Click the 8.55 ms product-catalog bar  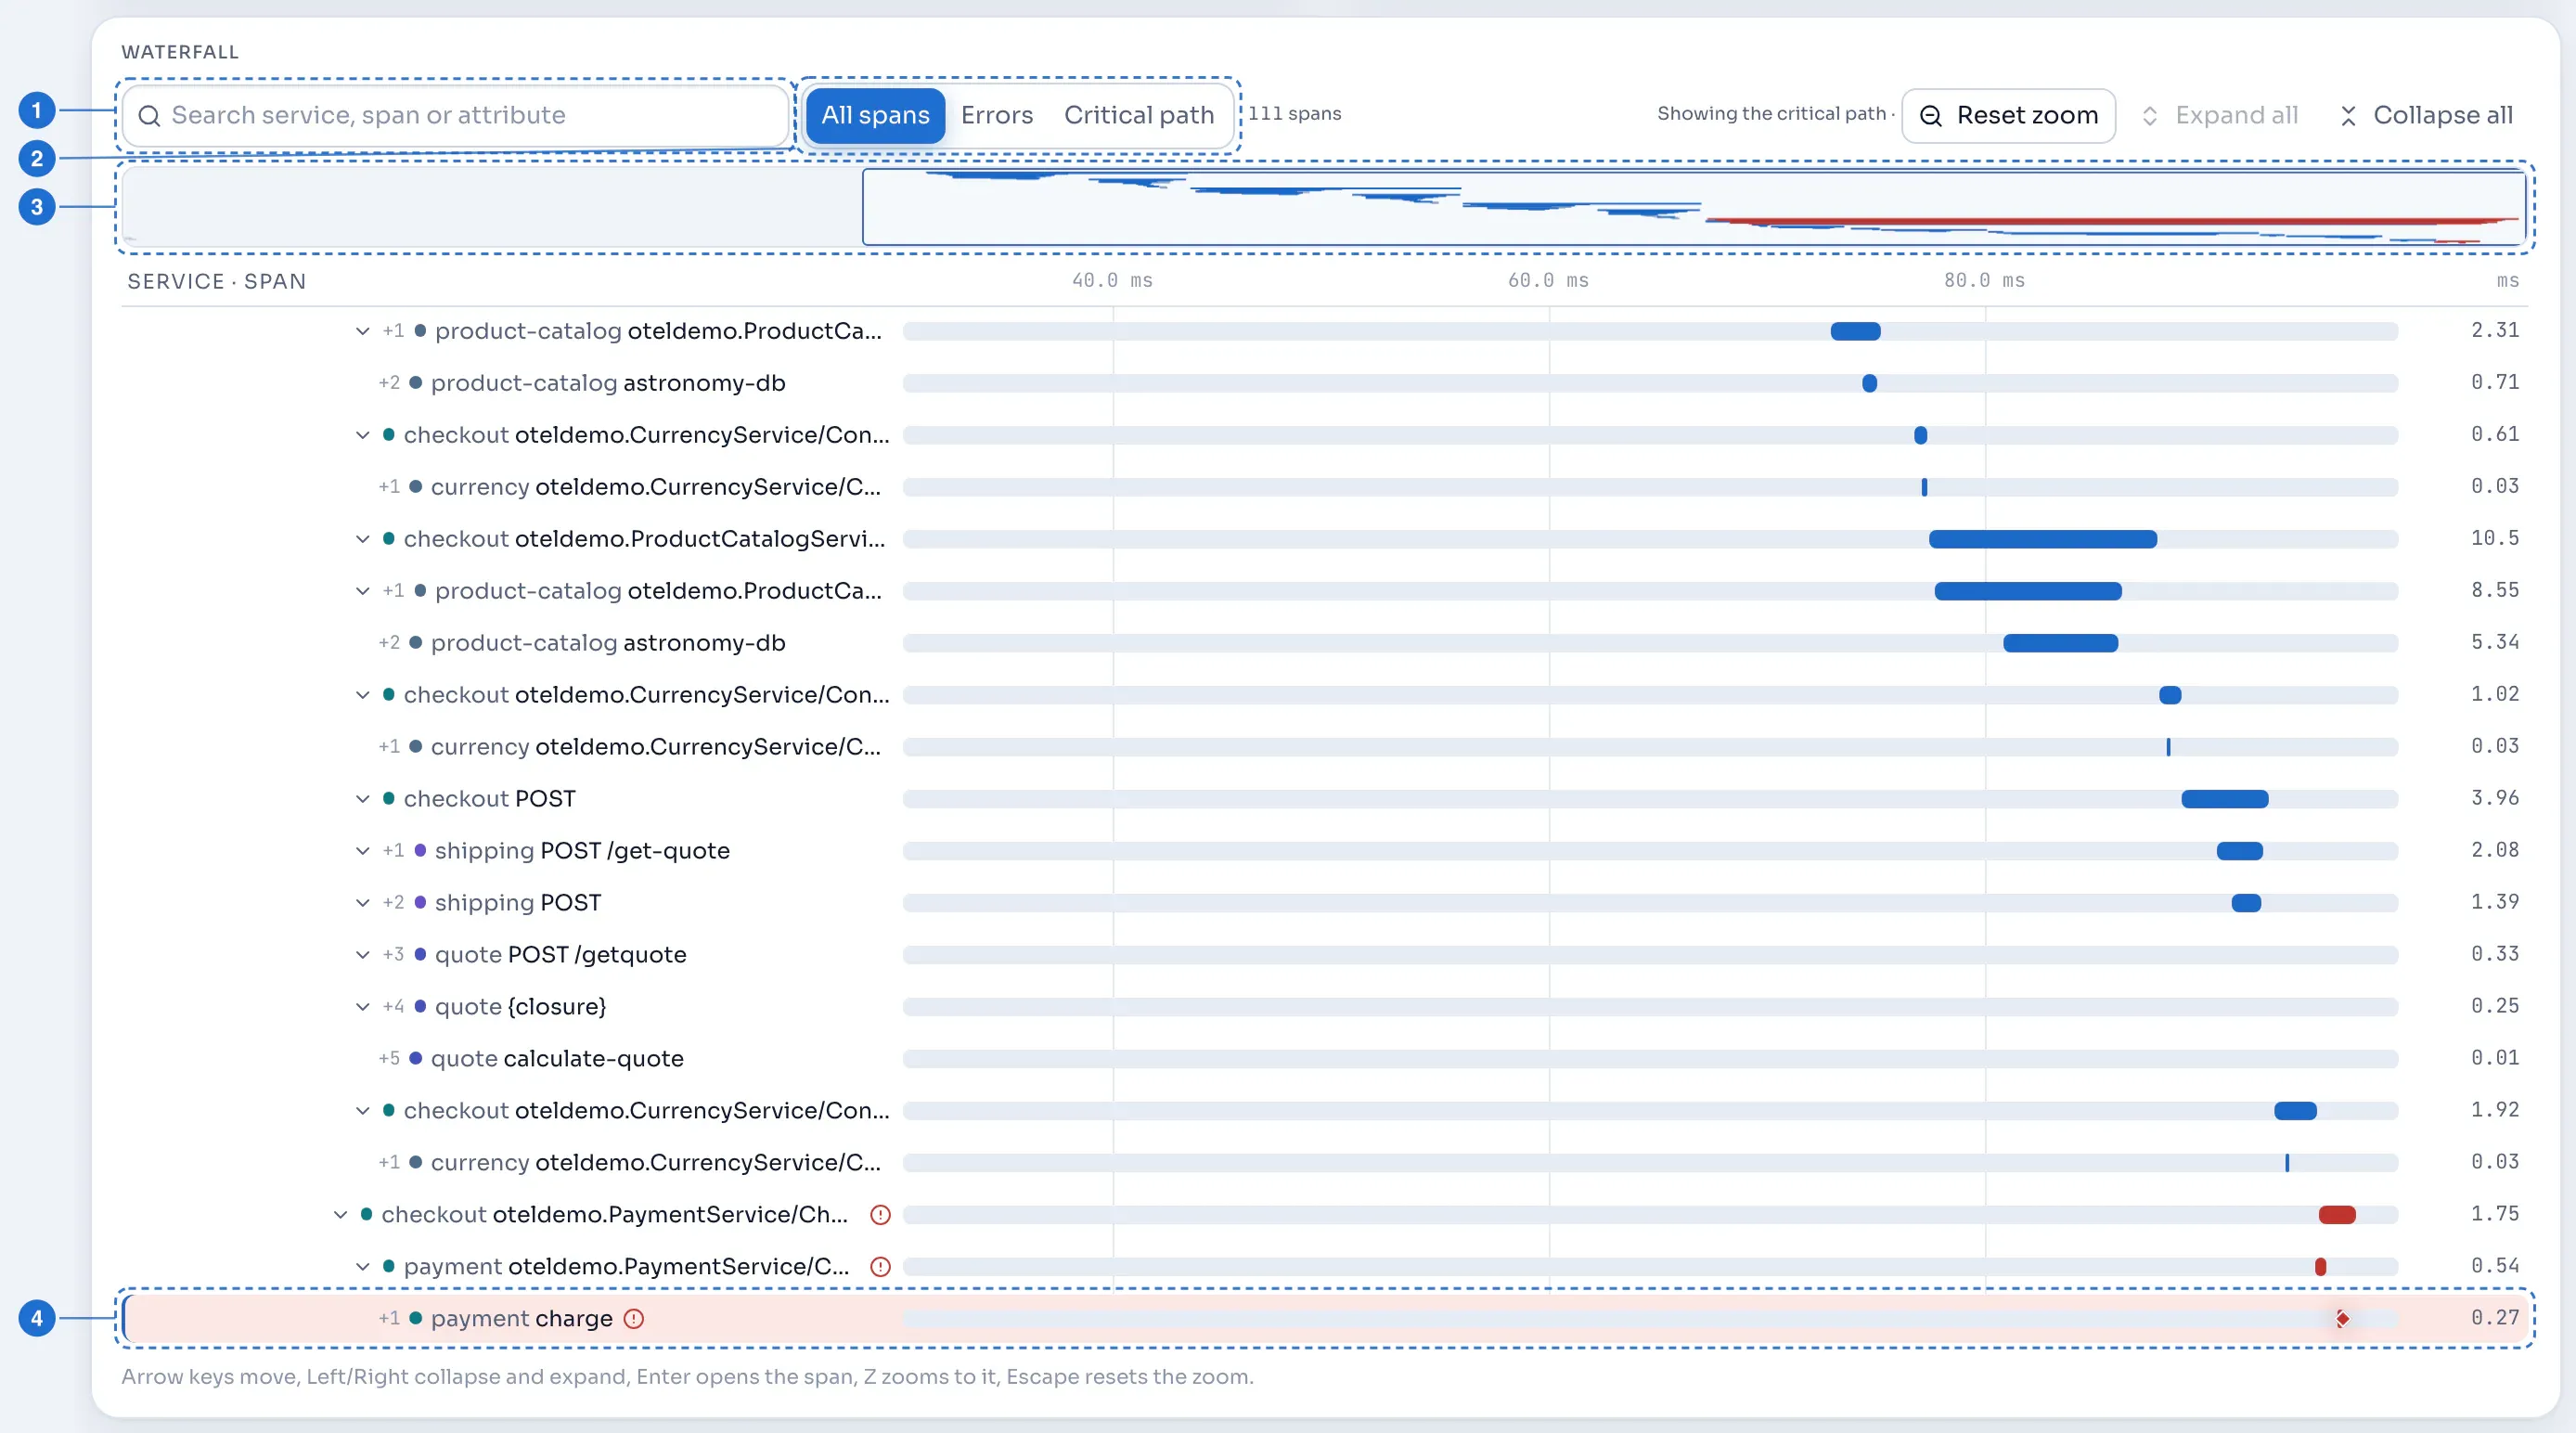click(2028, 591)
